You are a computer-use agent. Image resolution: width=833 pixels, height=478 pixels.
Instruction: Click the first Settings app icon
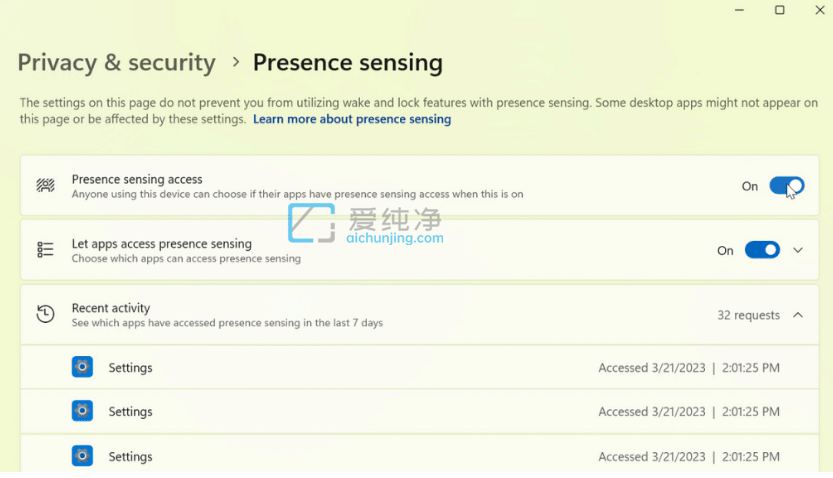click(x=82, y=367)
